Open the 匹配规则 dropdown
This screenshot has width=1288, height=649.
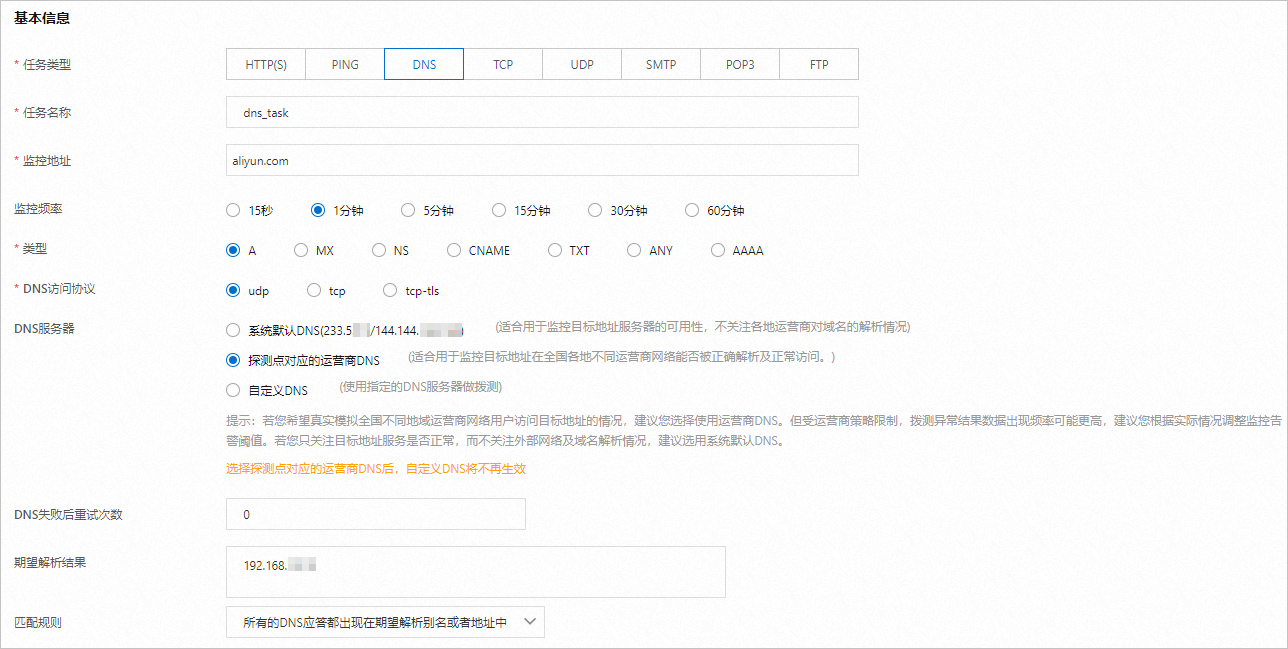point(385,622)
